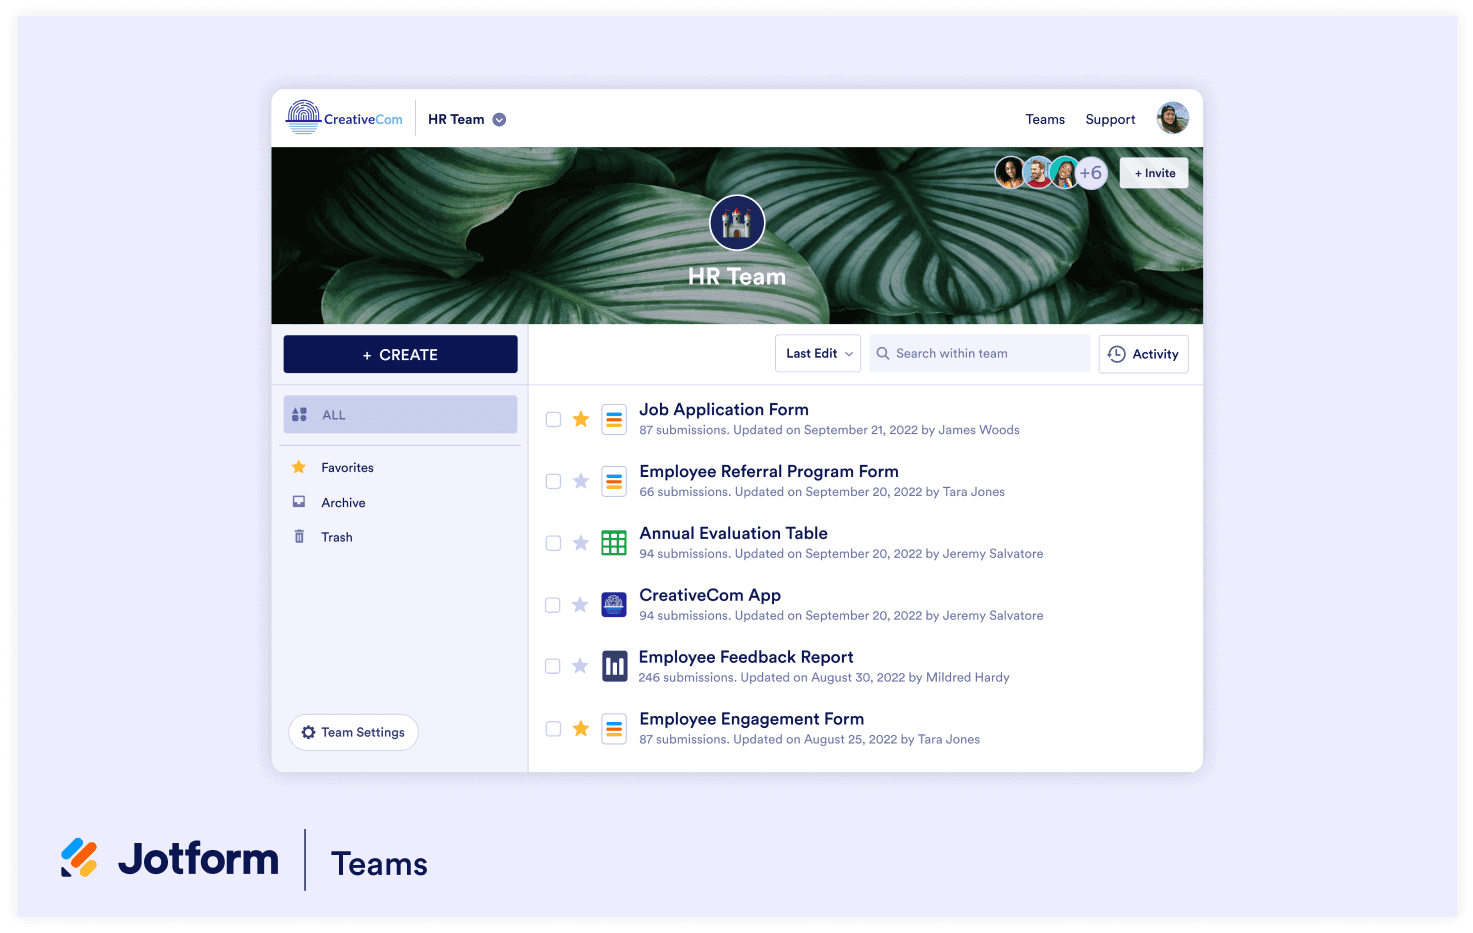Star the Employee Referral Program Form

point(580,481)
